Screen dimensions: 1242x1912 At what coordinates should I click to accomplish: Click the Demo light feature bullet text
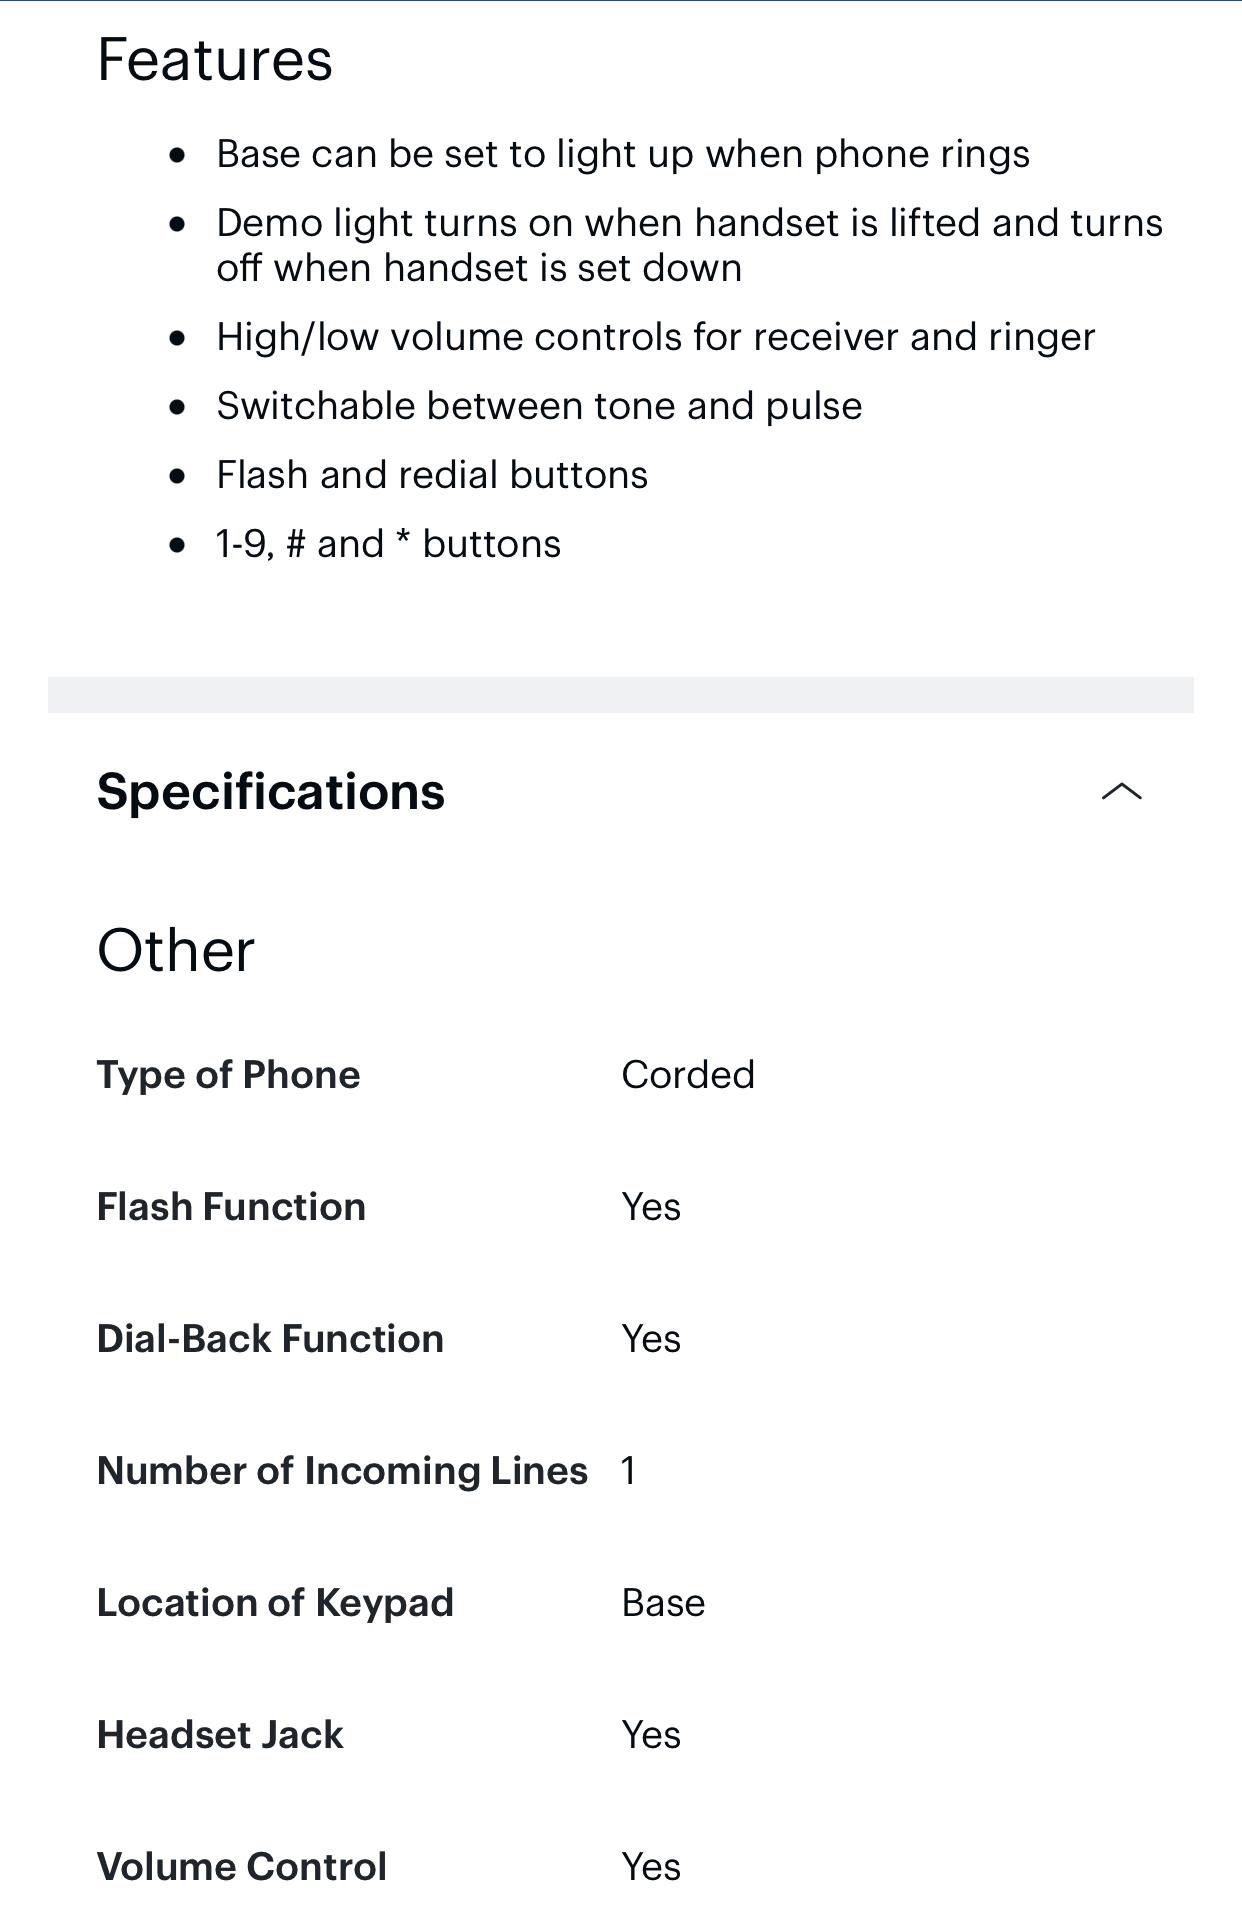pyautogui.click(x=688, y=246)
